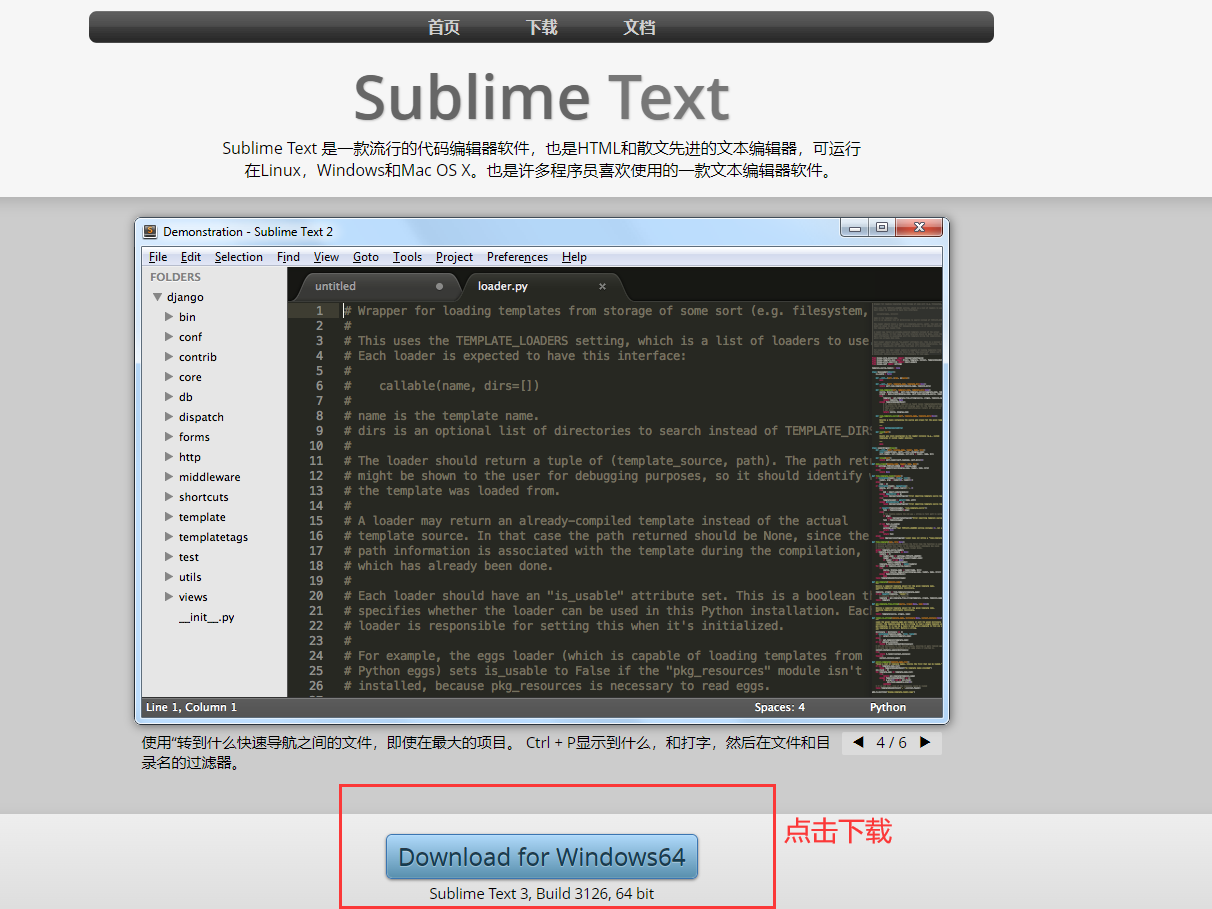Expand the views folder
The image size is (1212, 909).
coord(169,597)
